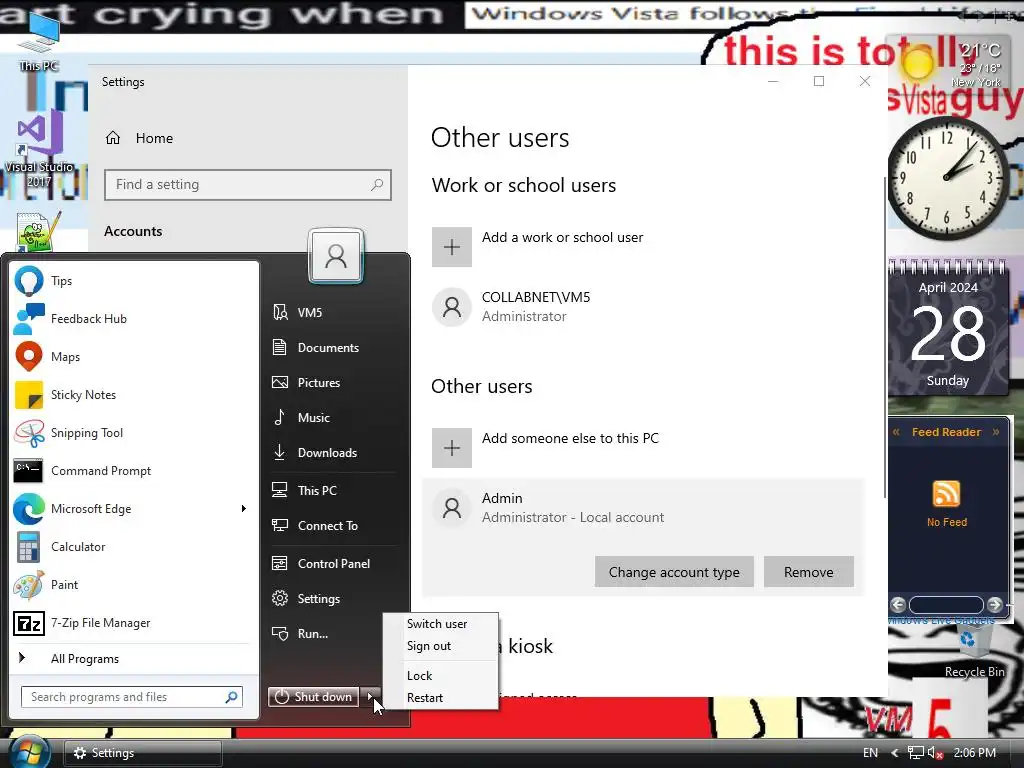Image resolution: width=1024 pixels, height=768 pixels.
Task: Open Control Panel
Action: [333, 564]
